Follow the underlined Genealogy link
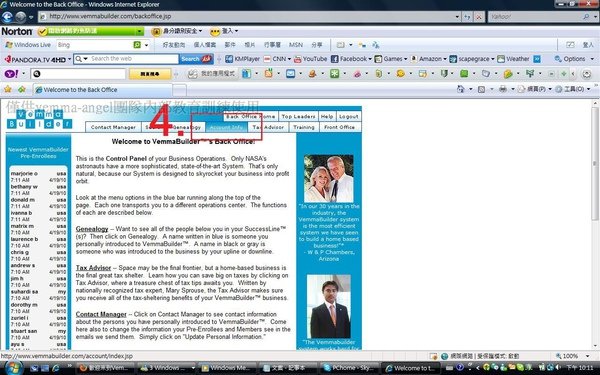 (x=92, y=229)
